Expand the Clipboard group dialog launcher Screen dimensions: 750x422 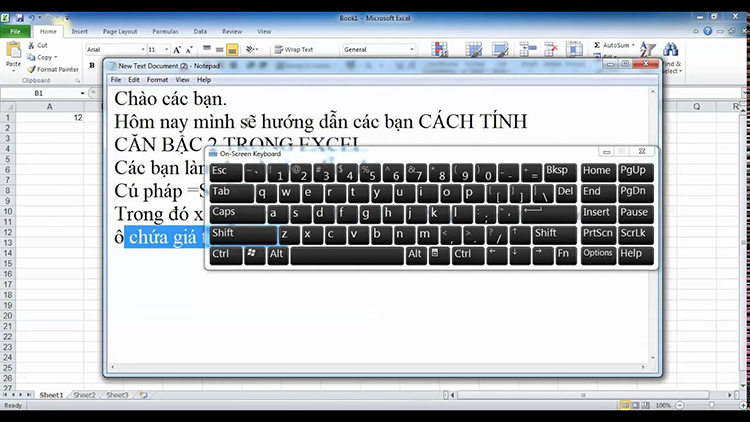pyautogui.click(x=78, y=81)
